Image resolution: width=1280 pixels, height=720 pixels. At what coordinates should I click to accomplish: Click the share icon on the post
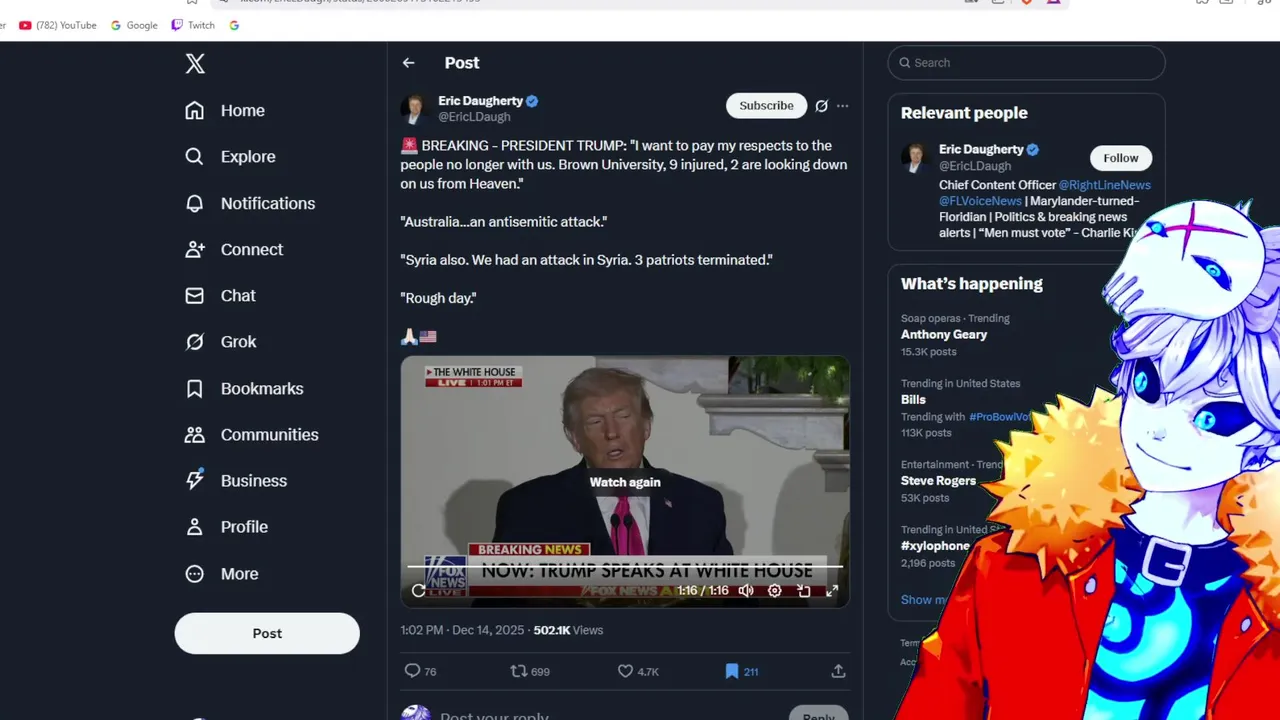coord(839,671)
